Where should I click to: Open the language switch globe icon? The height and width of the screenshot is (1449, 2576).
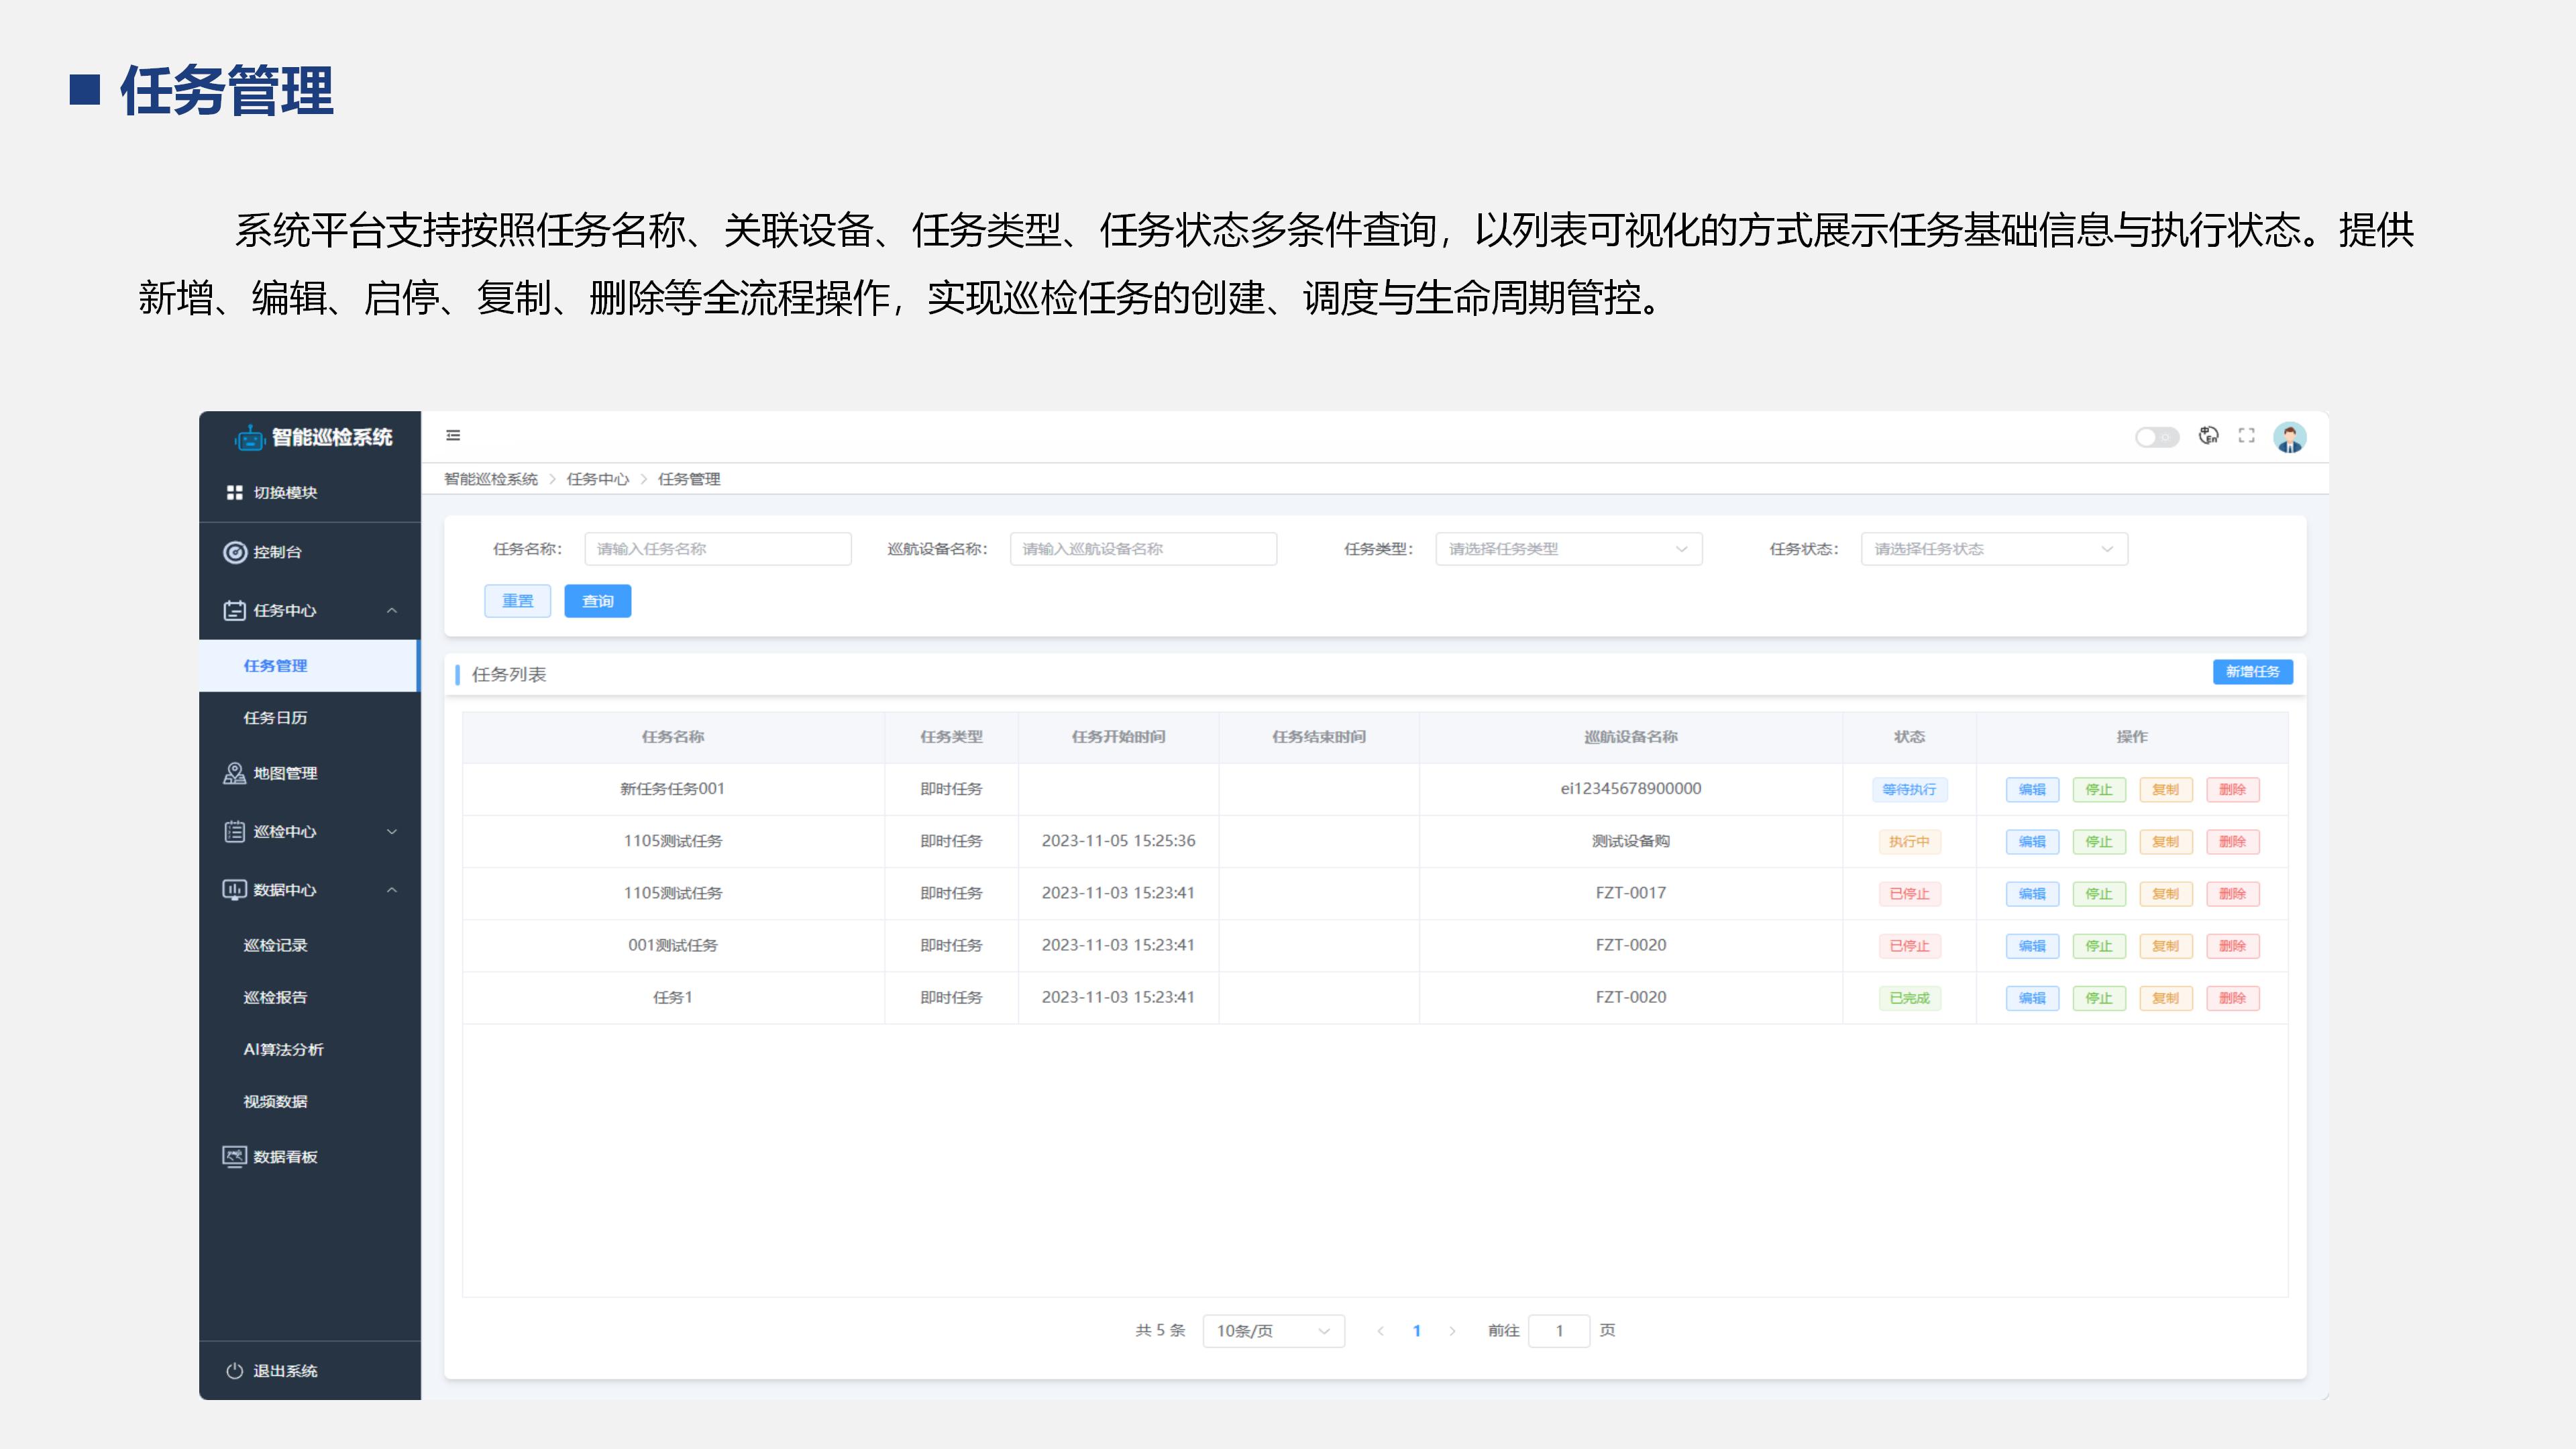coord(2208,436)
